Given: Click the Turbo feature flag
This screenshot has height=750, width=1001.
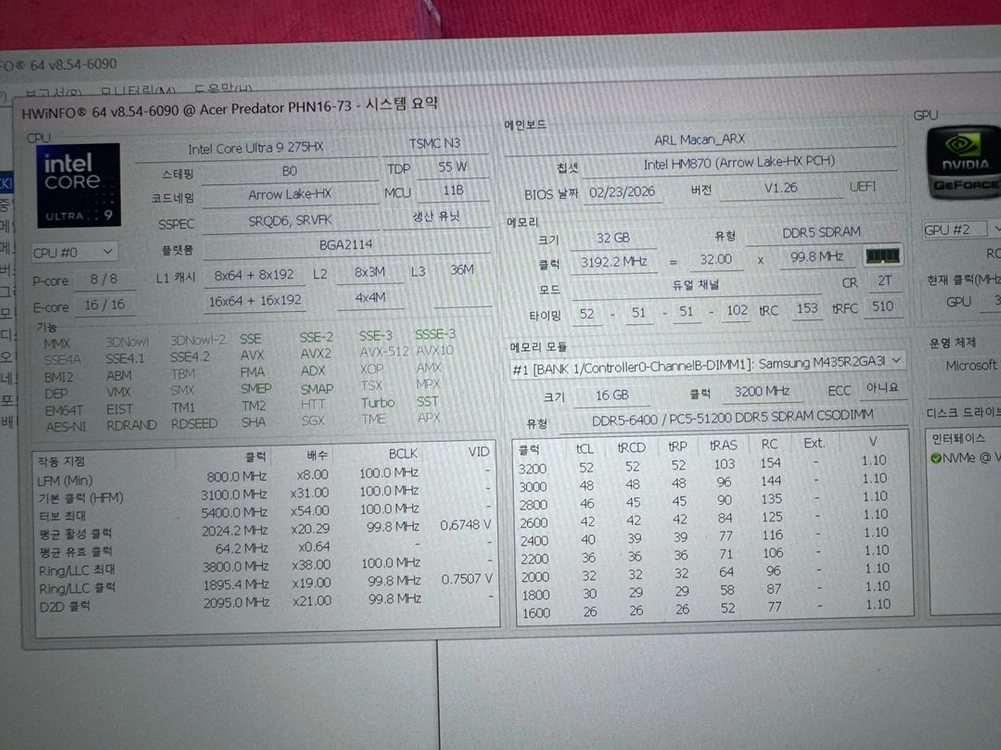Looking at the screenshot, I should pyautogui.click(x=377, y=403).
